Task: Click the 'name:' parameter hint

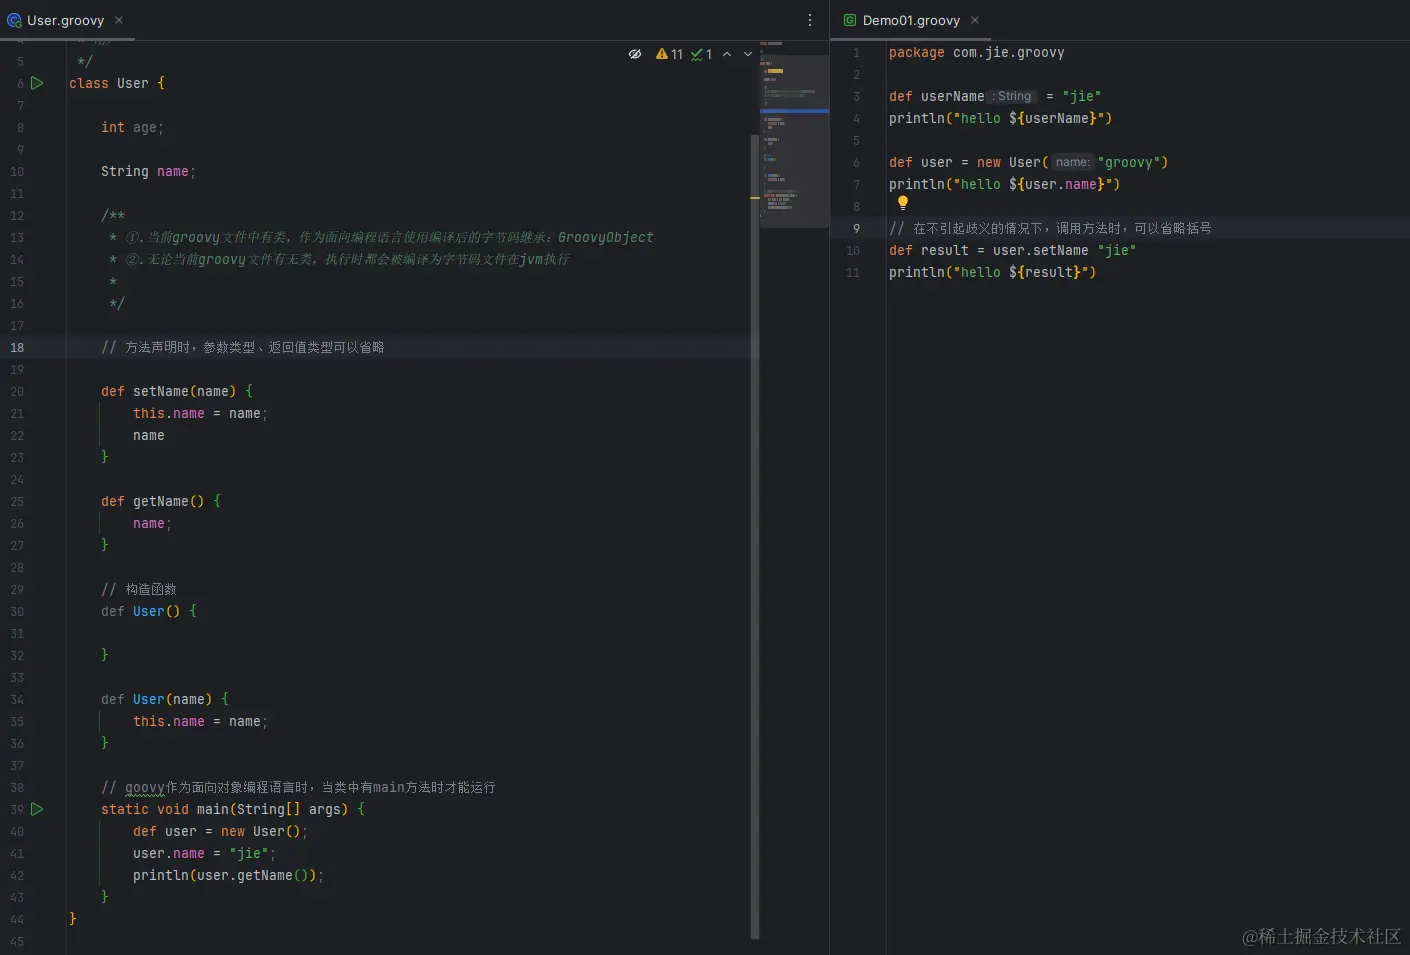Action: 1073,162
